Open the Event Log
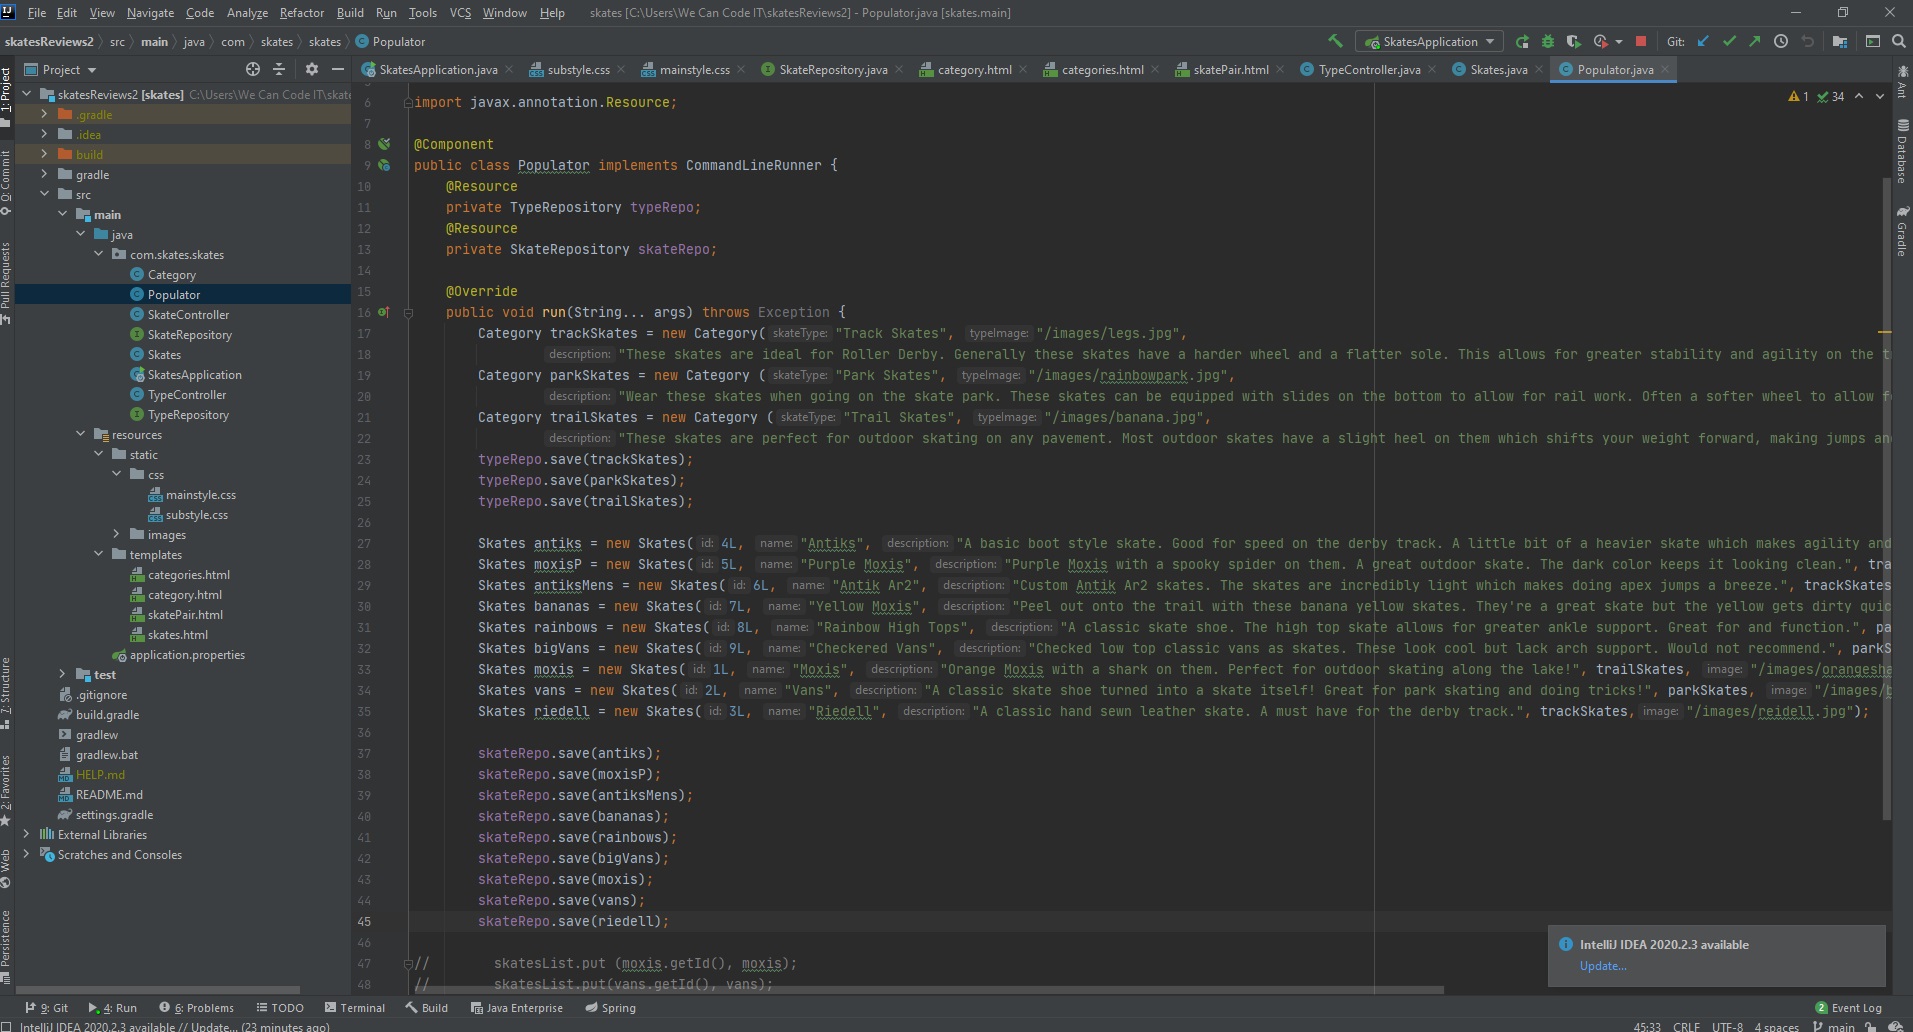This screenshot has width=1913, height=1032. (1848, 1007)
